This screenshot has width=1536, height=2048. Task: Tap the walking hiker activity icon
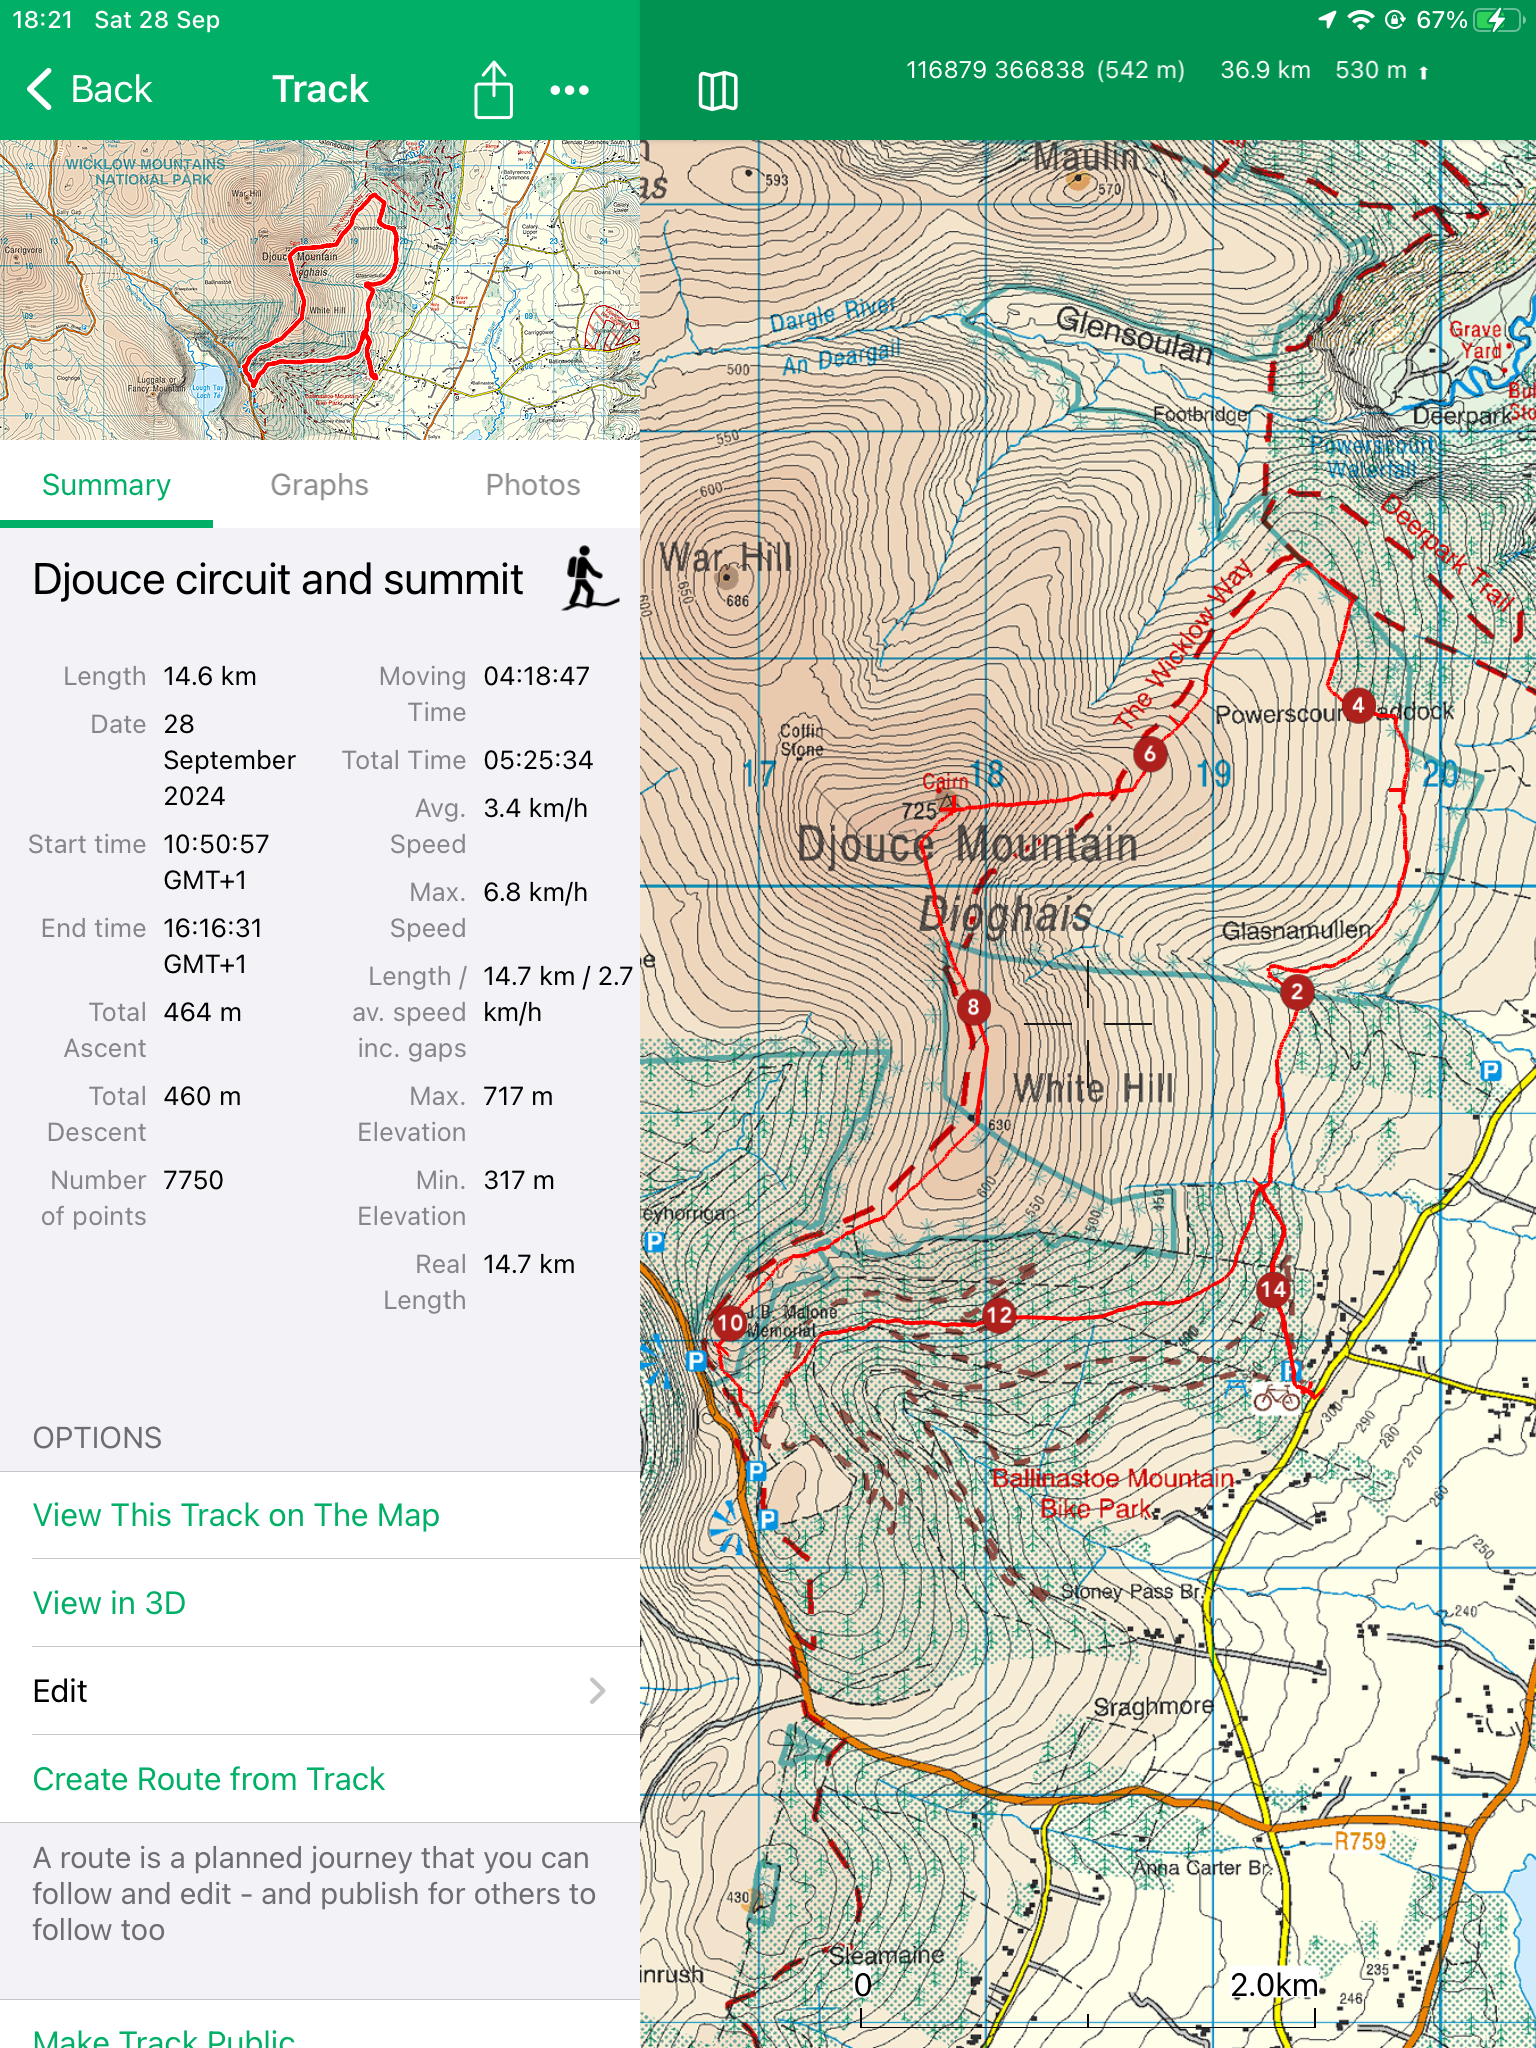[588, 579]
